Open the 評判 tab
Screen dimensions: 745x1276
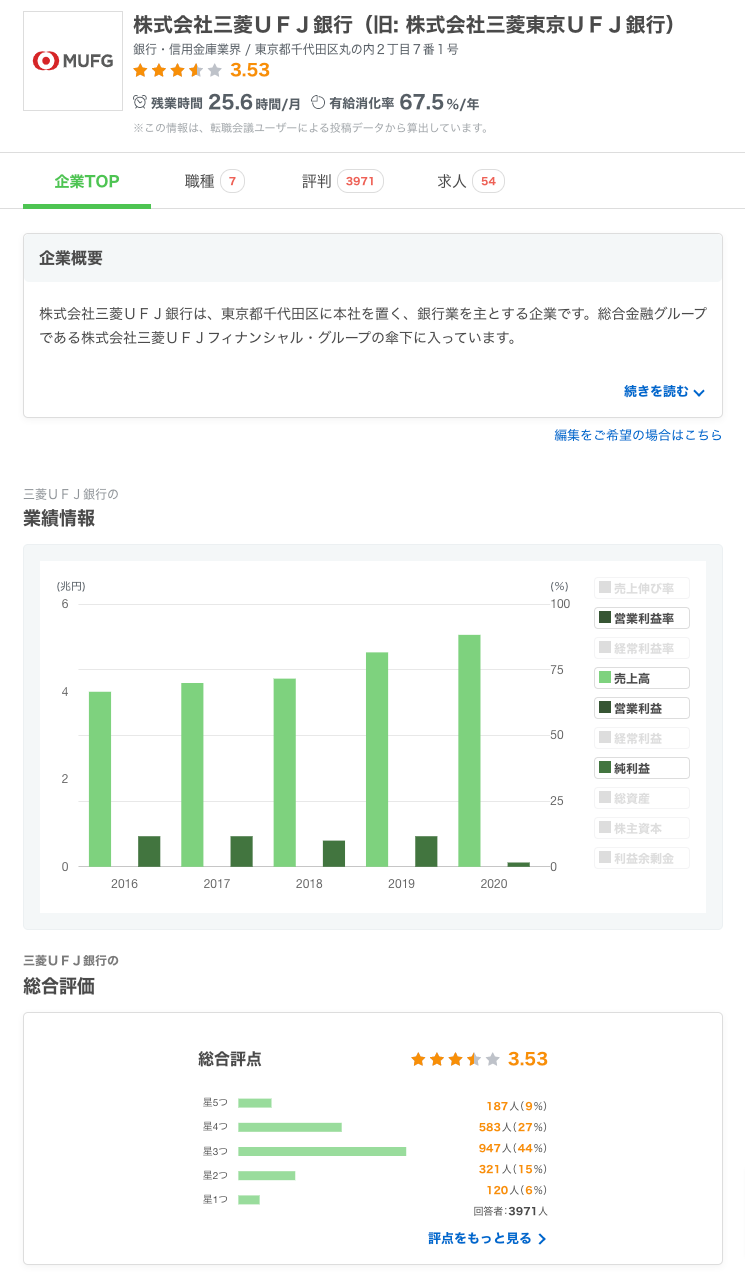pos(343,181)
